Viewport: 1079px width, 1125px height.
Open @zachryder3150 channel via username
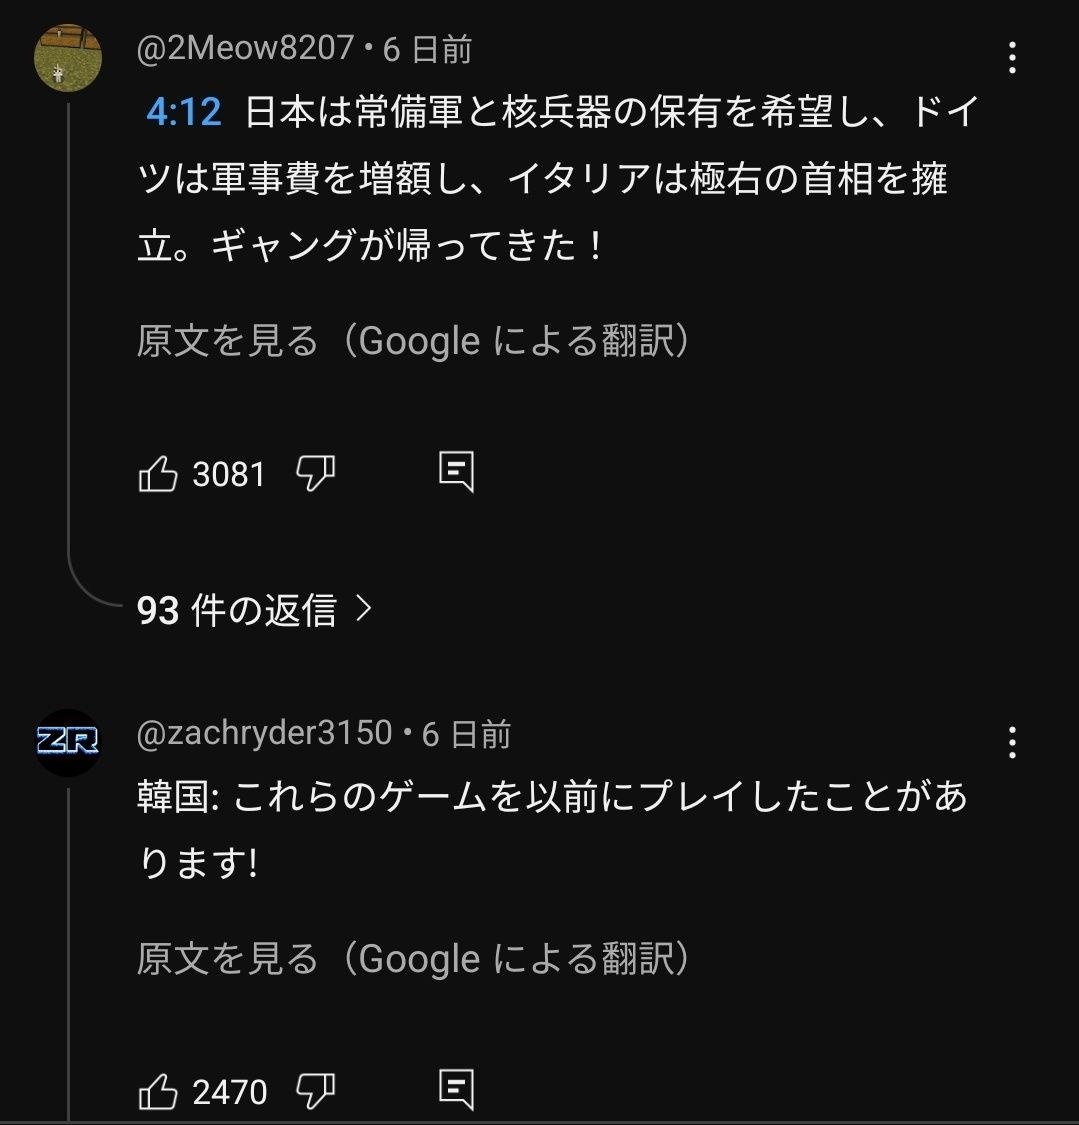click(x=264, y=734)
